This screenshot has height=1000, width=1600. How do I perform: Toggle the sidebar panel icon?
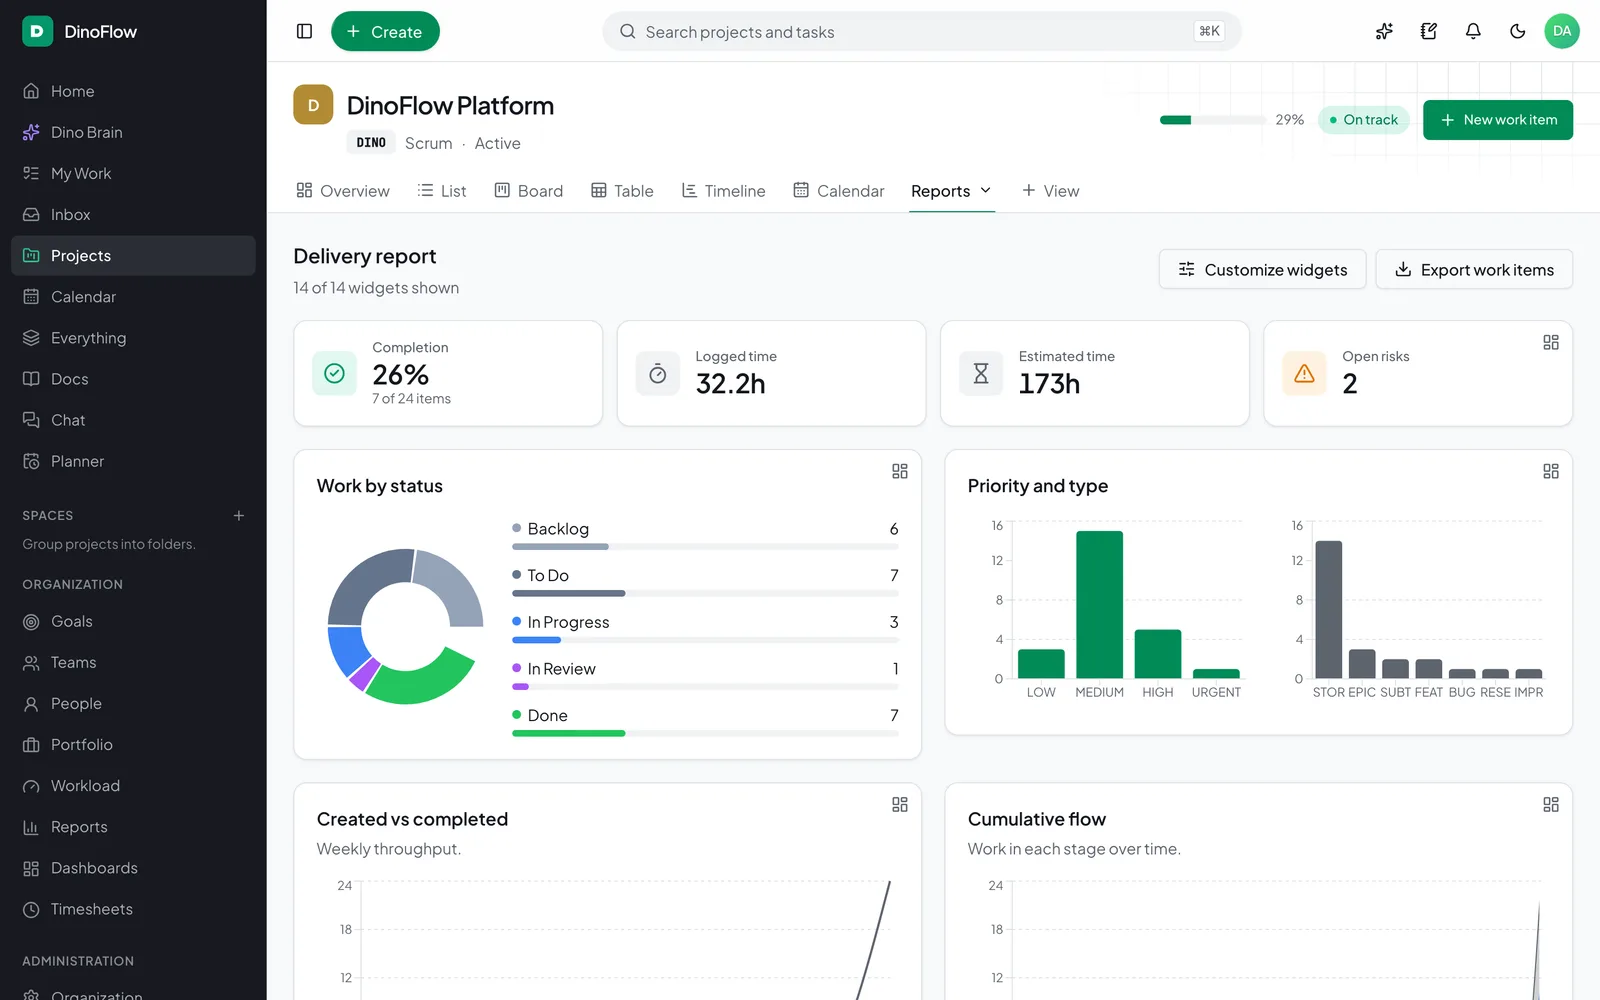click(305, 31)
